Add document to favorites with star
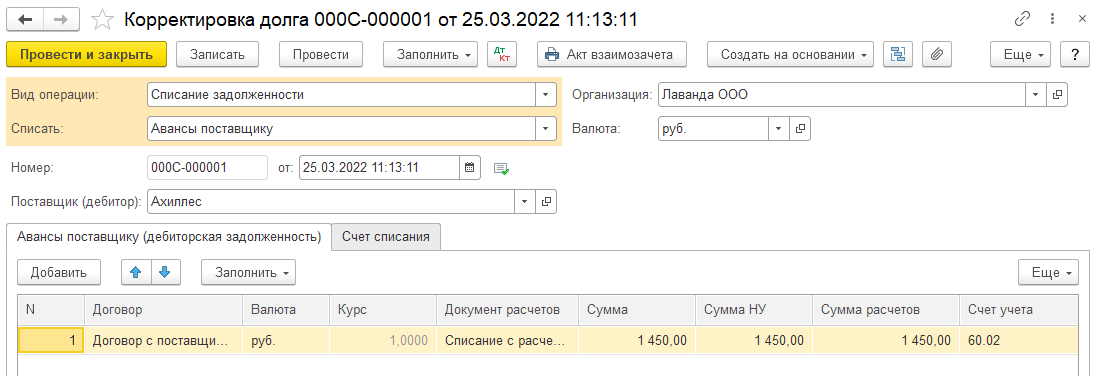Image resolution: width=1095 pixels, height=376 pixels. pos(103,20)
